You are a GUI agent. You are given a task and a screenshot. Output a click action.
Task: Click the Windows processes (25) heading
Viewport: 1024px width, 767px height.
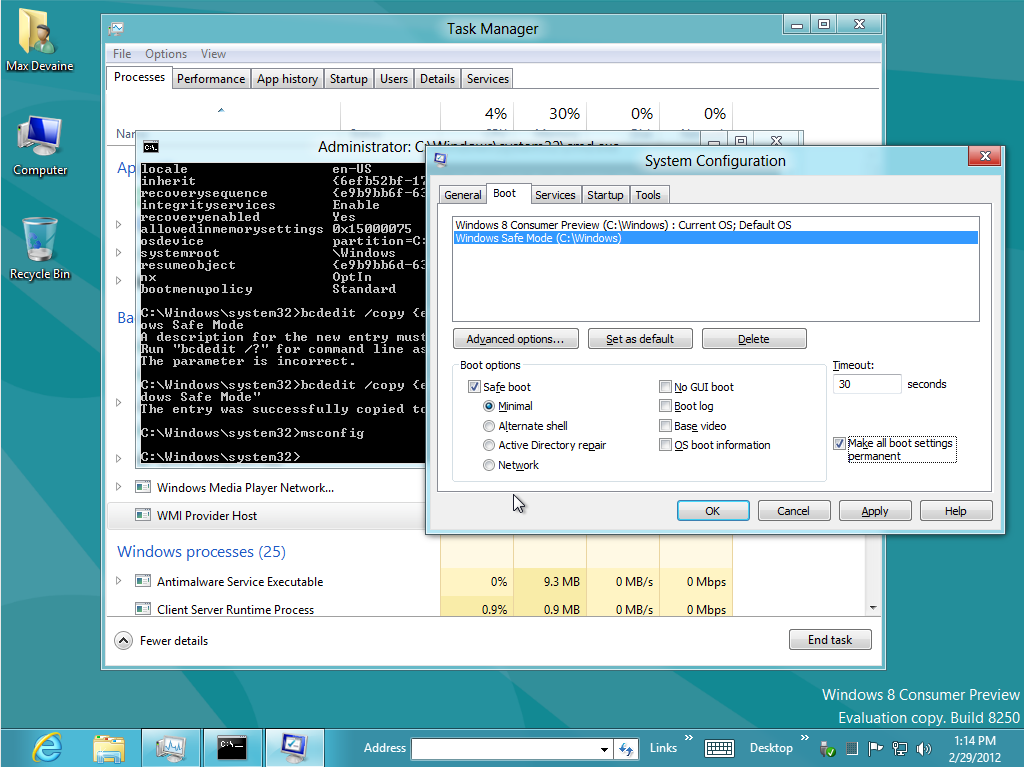[x=201, y=551]
